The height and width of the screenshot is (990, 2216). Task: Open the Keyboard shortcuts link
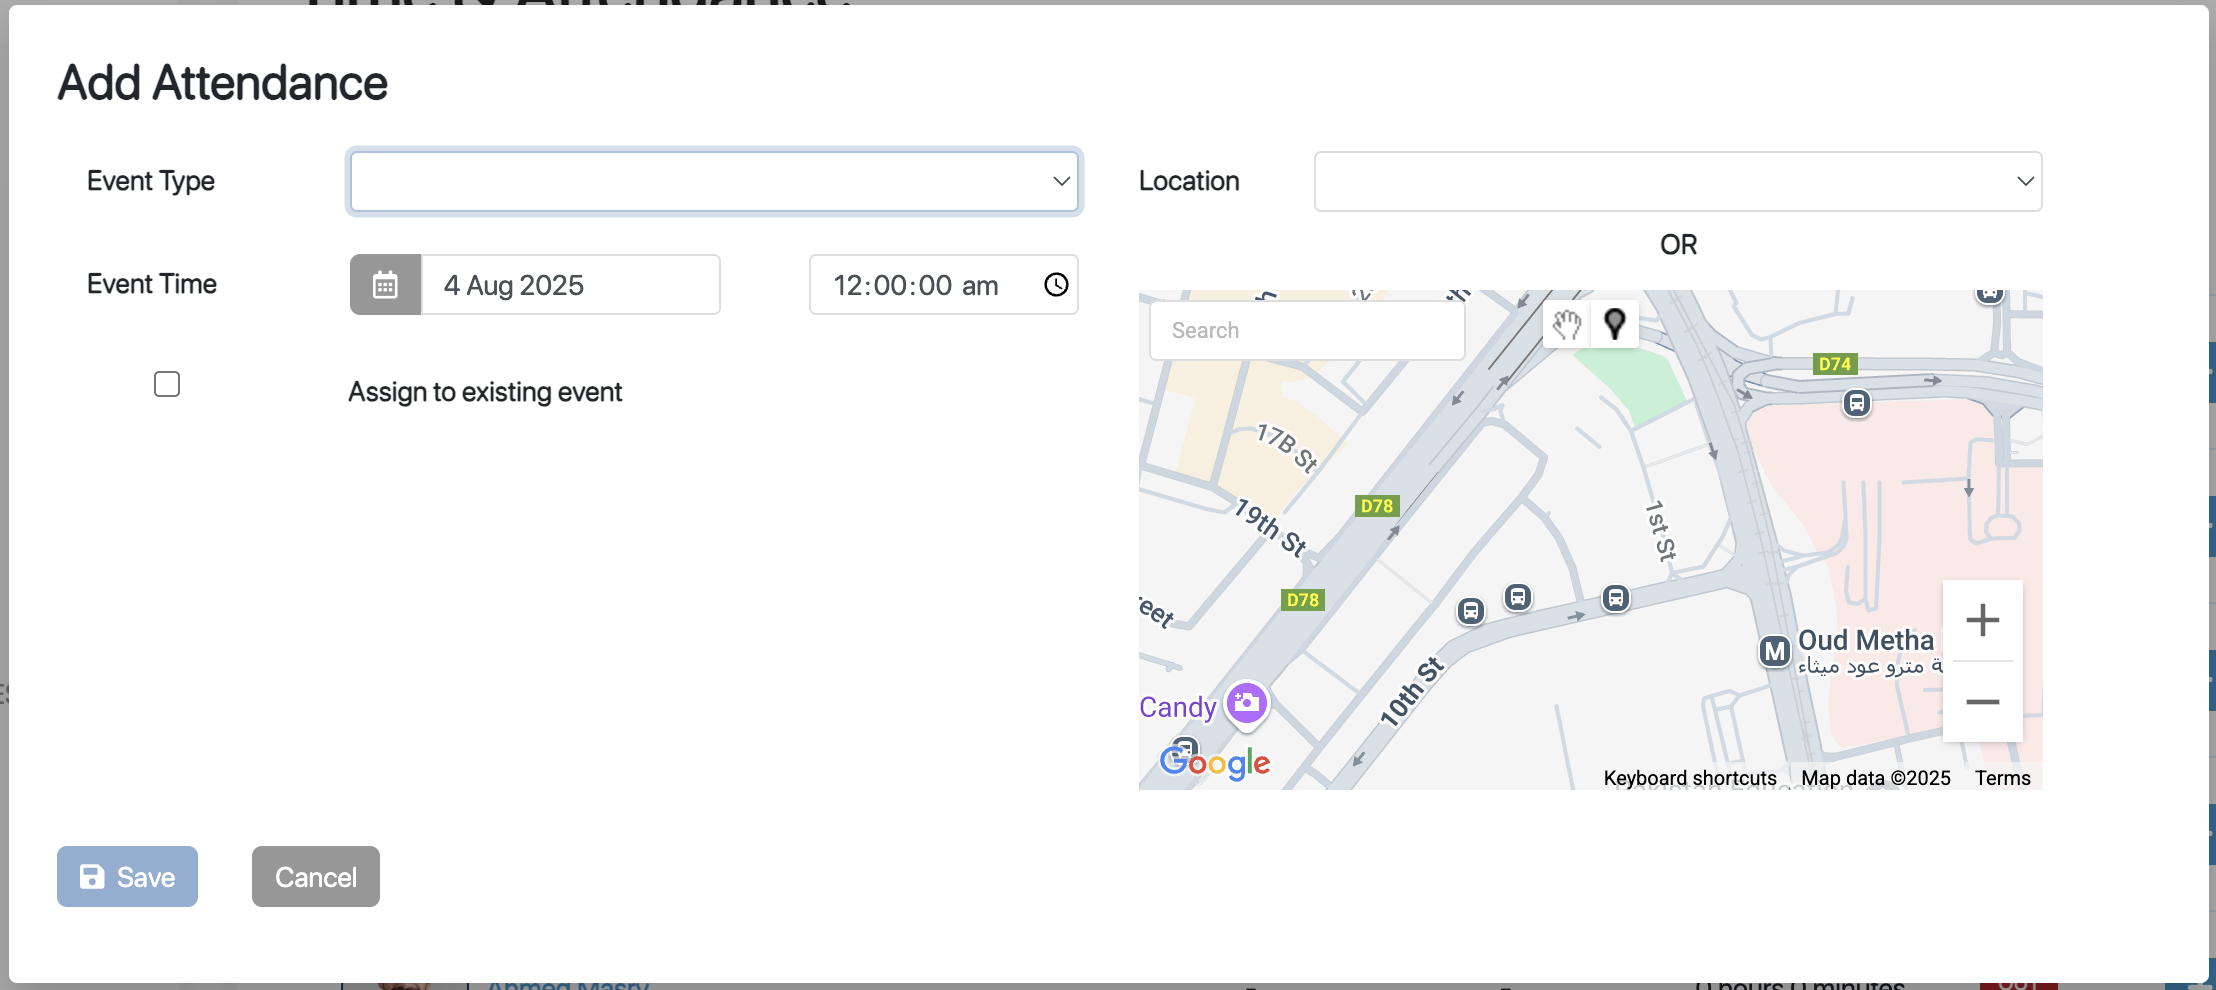coord(1690,777)
